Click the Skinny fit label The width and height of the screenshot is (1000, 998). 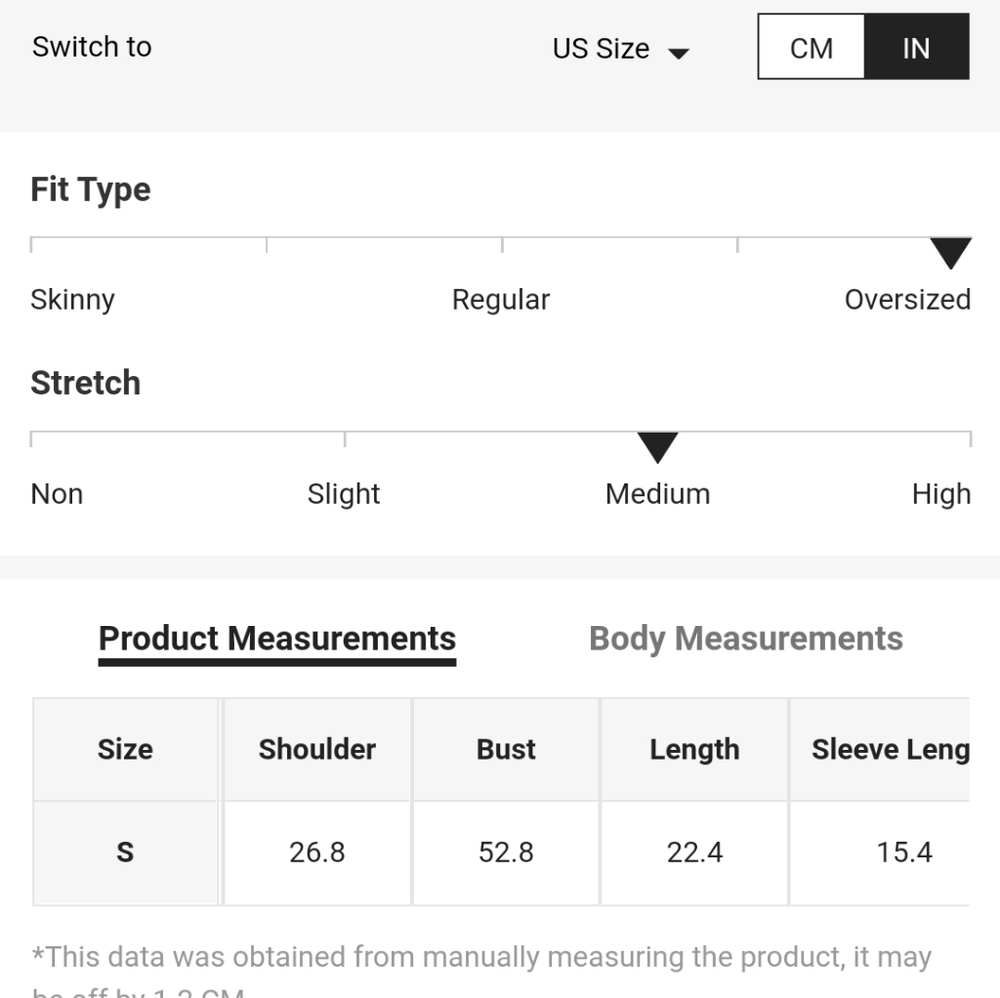pyautogui.click(x=73, y=300)
